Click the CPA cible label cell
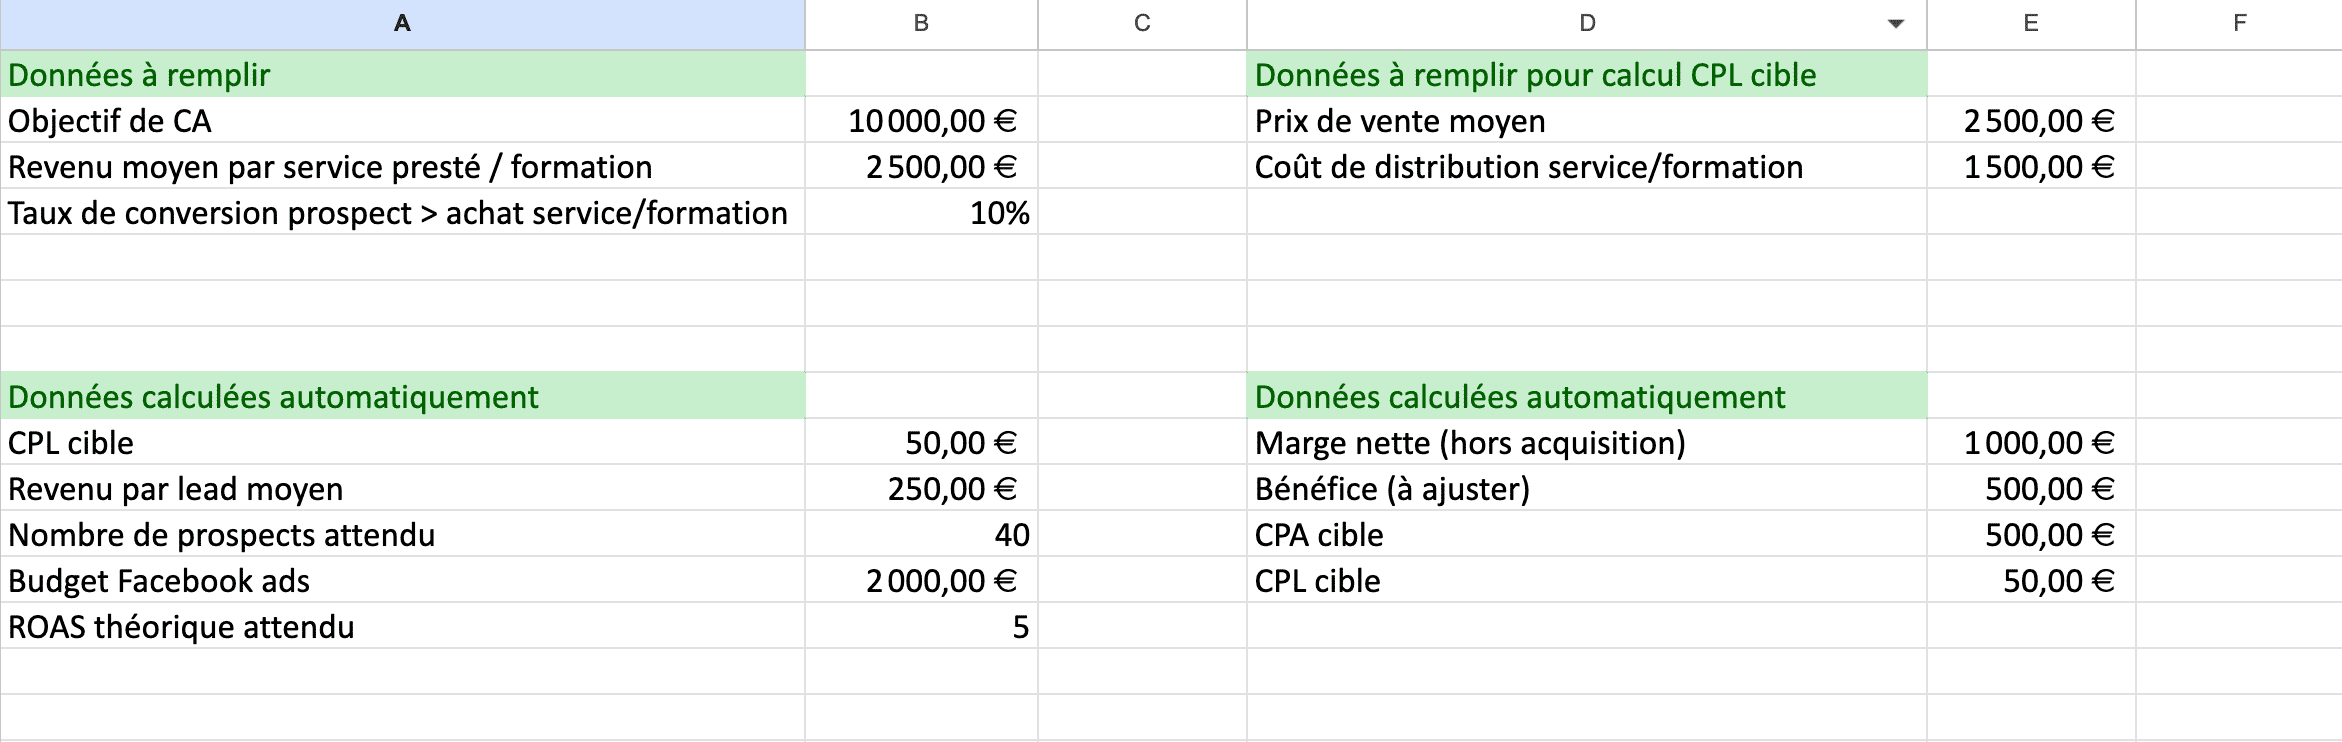The width and height of the screenshot is (2342, 742). click(1586, 535)
